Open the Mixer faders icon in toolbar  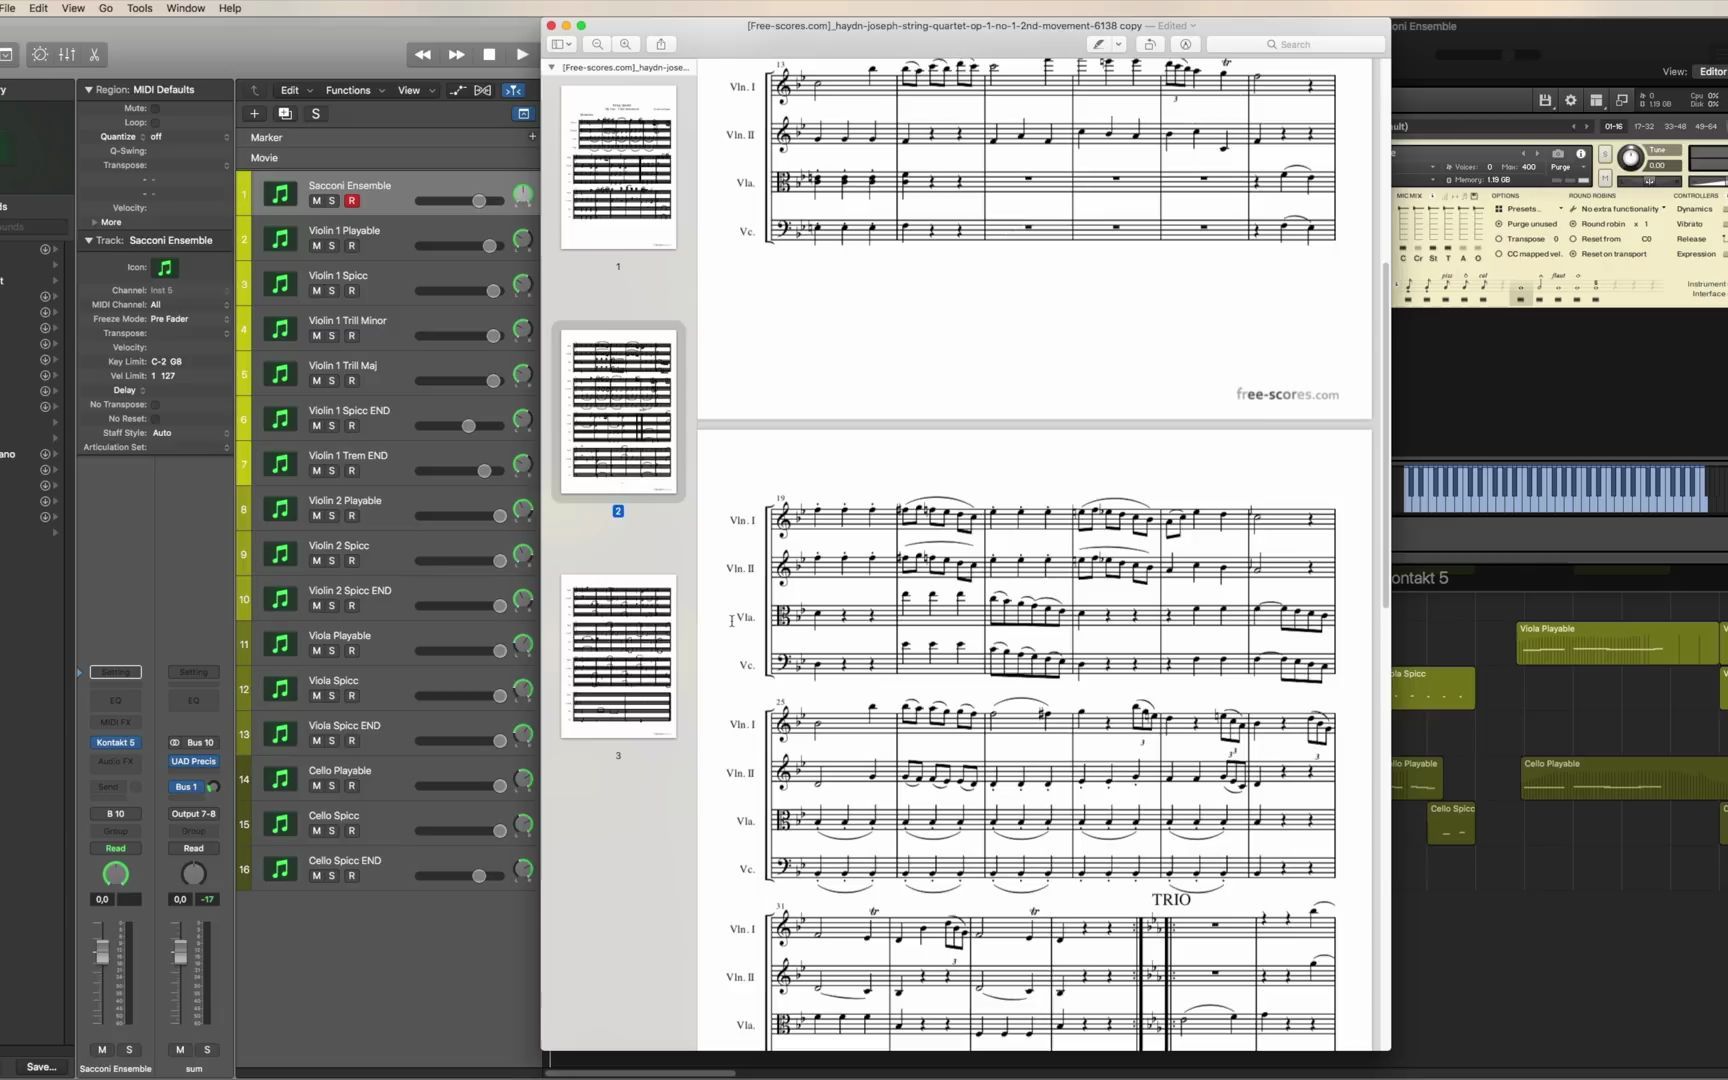67,55
